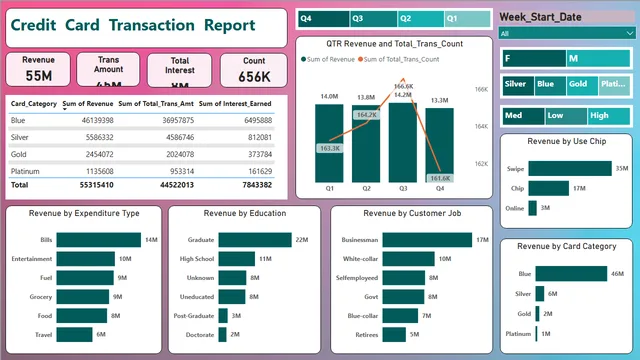Select the Q4 quarter slicer tile
640x360 pixels.
coord(324,19)
